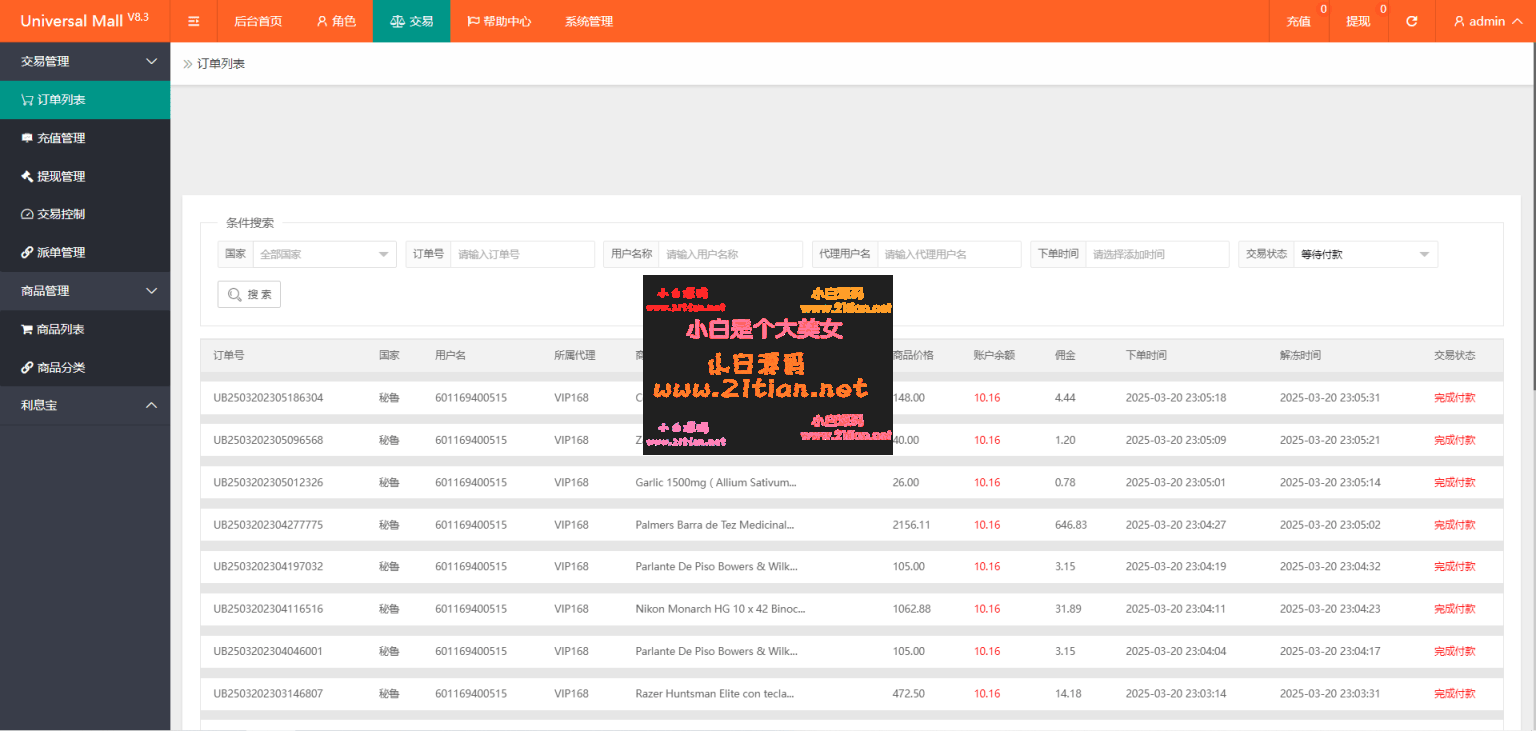Screen dimensions: 1536x731
Task: Click order number UB2503202305012326
Action: point(268,482)
